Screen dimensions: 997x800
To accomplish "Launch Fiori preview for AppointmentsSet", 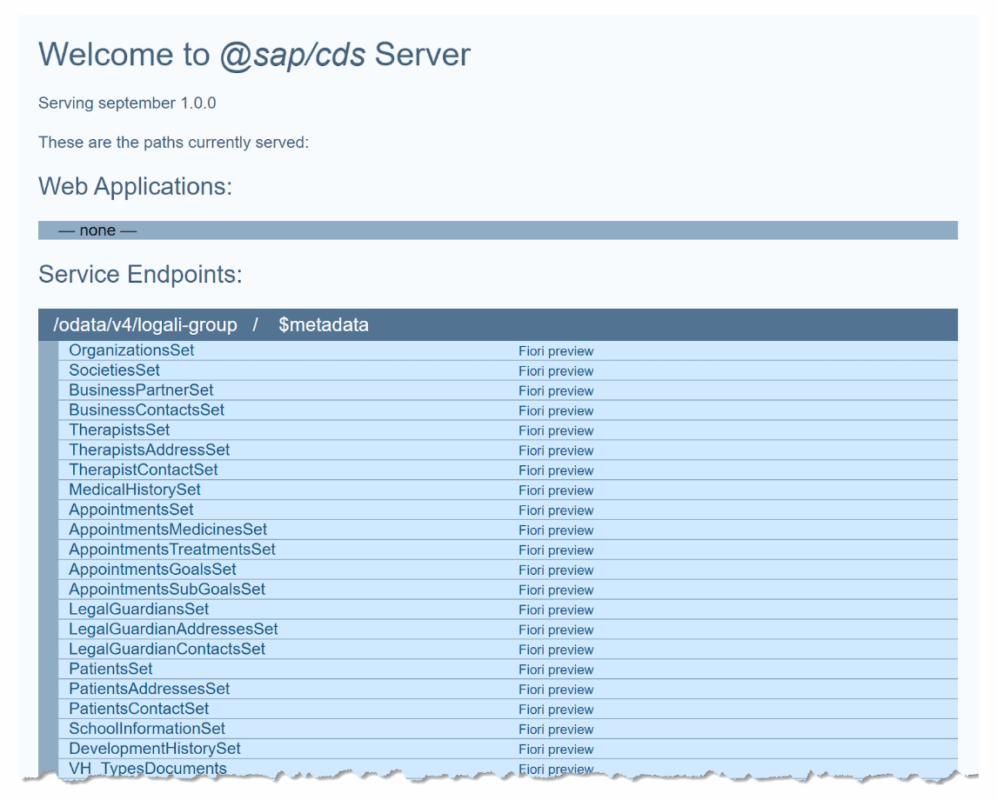I will click(556, 511).
